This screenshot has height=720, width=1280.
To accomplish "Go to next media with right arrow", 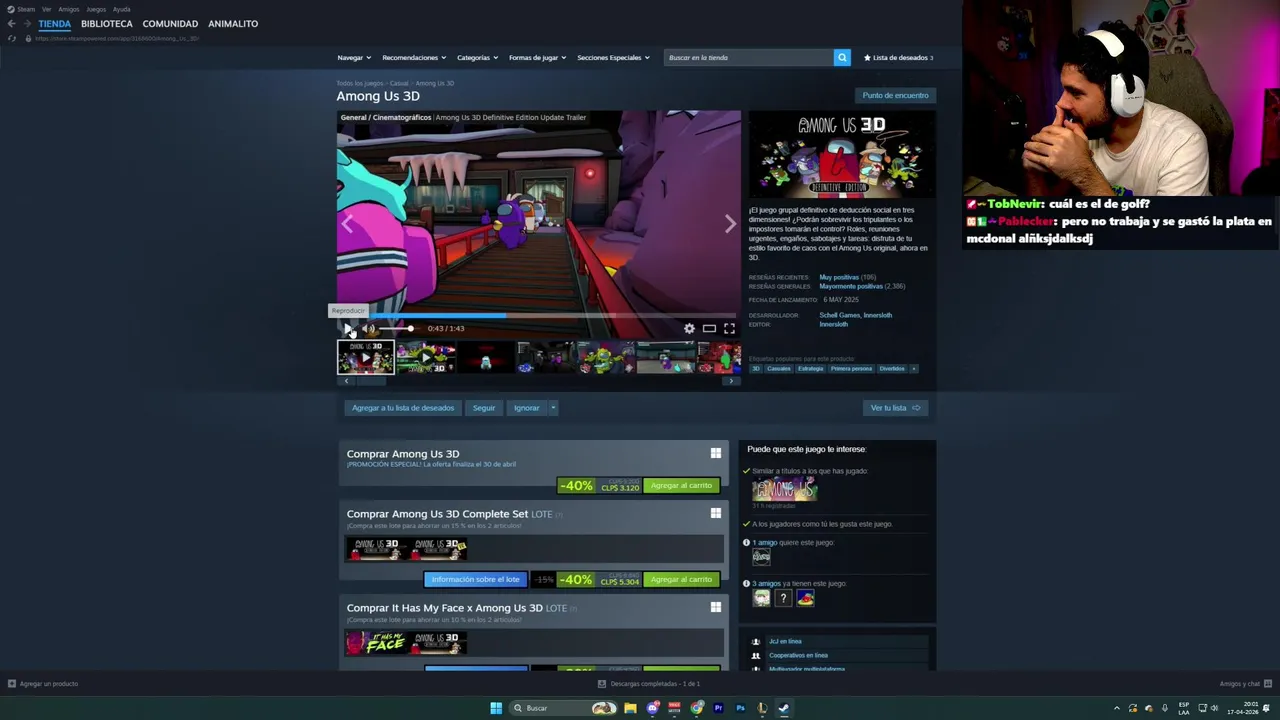I will point(730,224).
